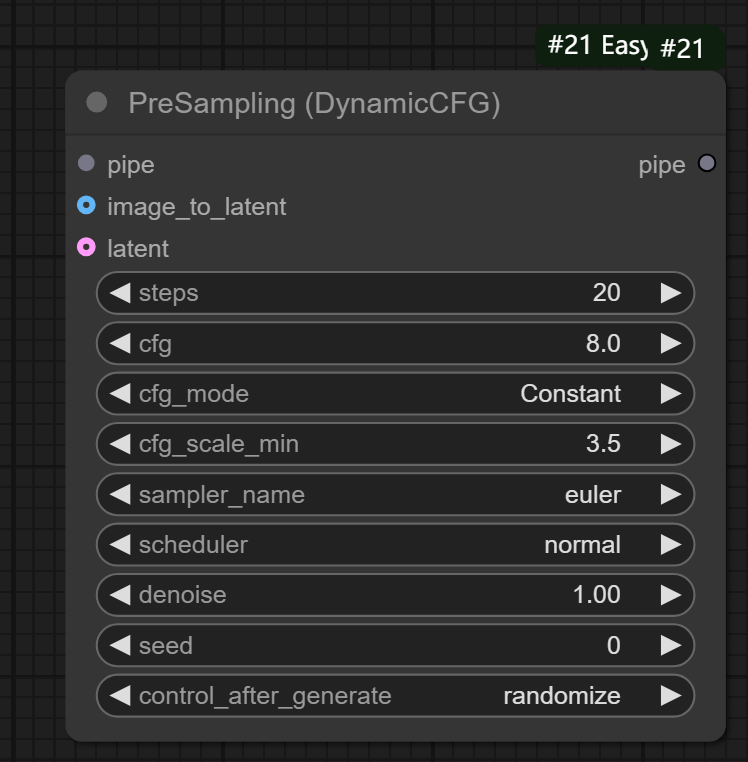Increase the seed with right arrow
Screen dimensions: 748x762
pos(670,646)
